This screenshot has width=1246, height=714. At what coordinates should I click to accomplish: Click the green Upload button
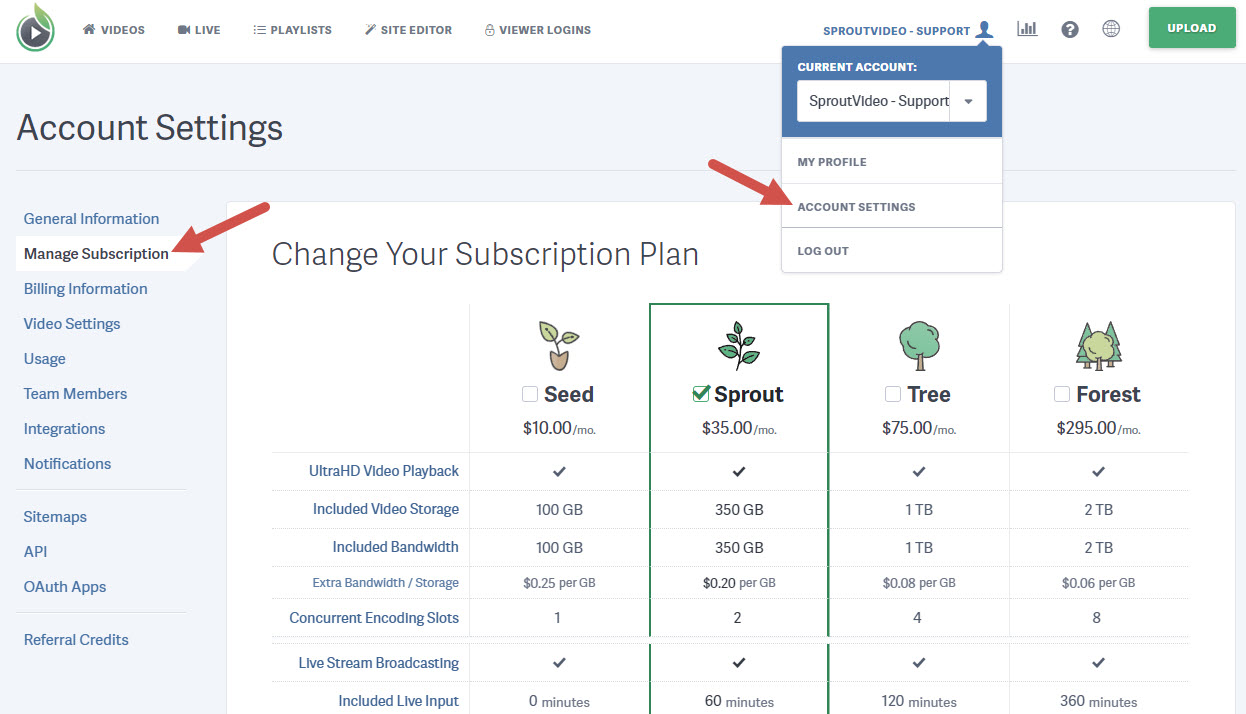coord(1191,27)
